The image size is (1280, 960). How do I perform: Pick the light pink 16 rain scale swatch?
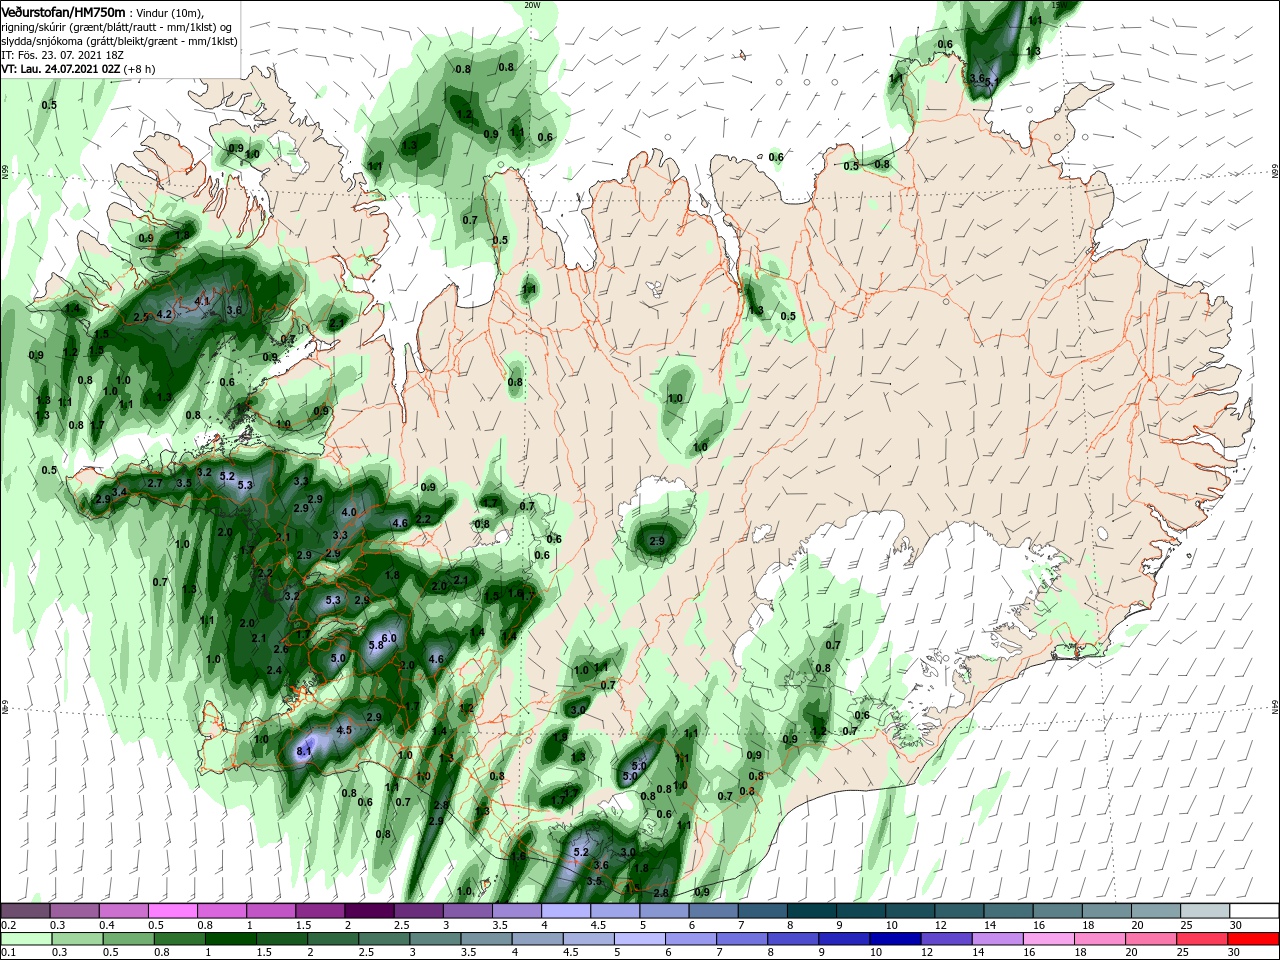(1049, 940)
